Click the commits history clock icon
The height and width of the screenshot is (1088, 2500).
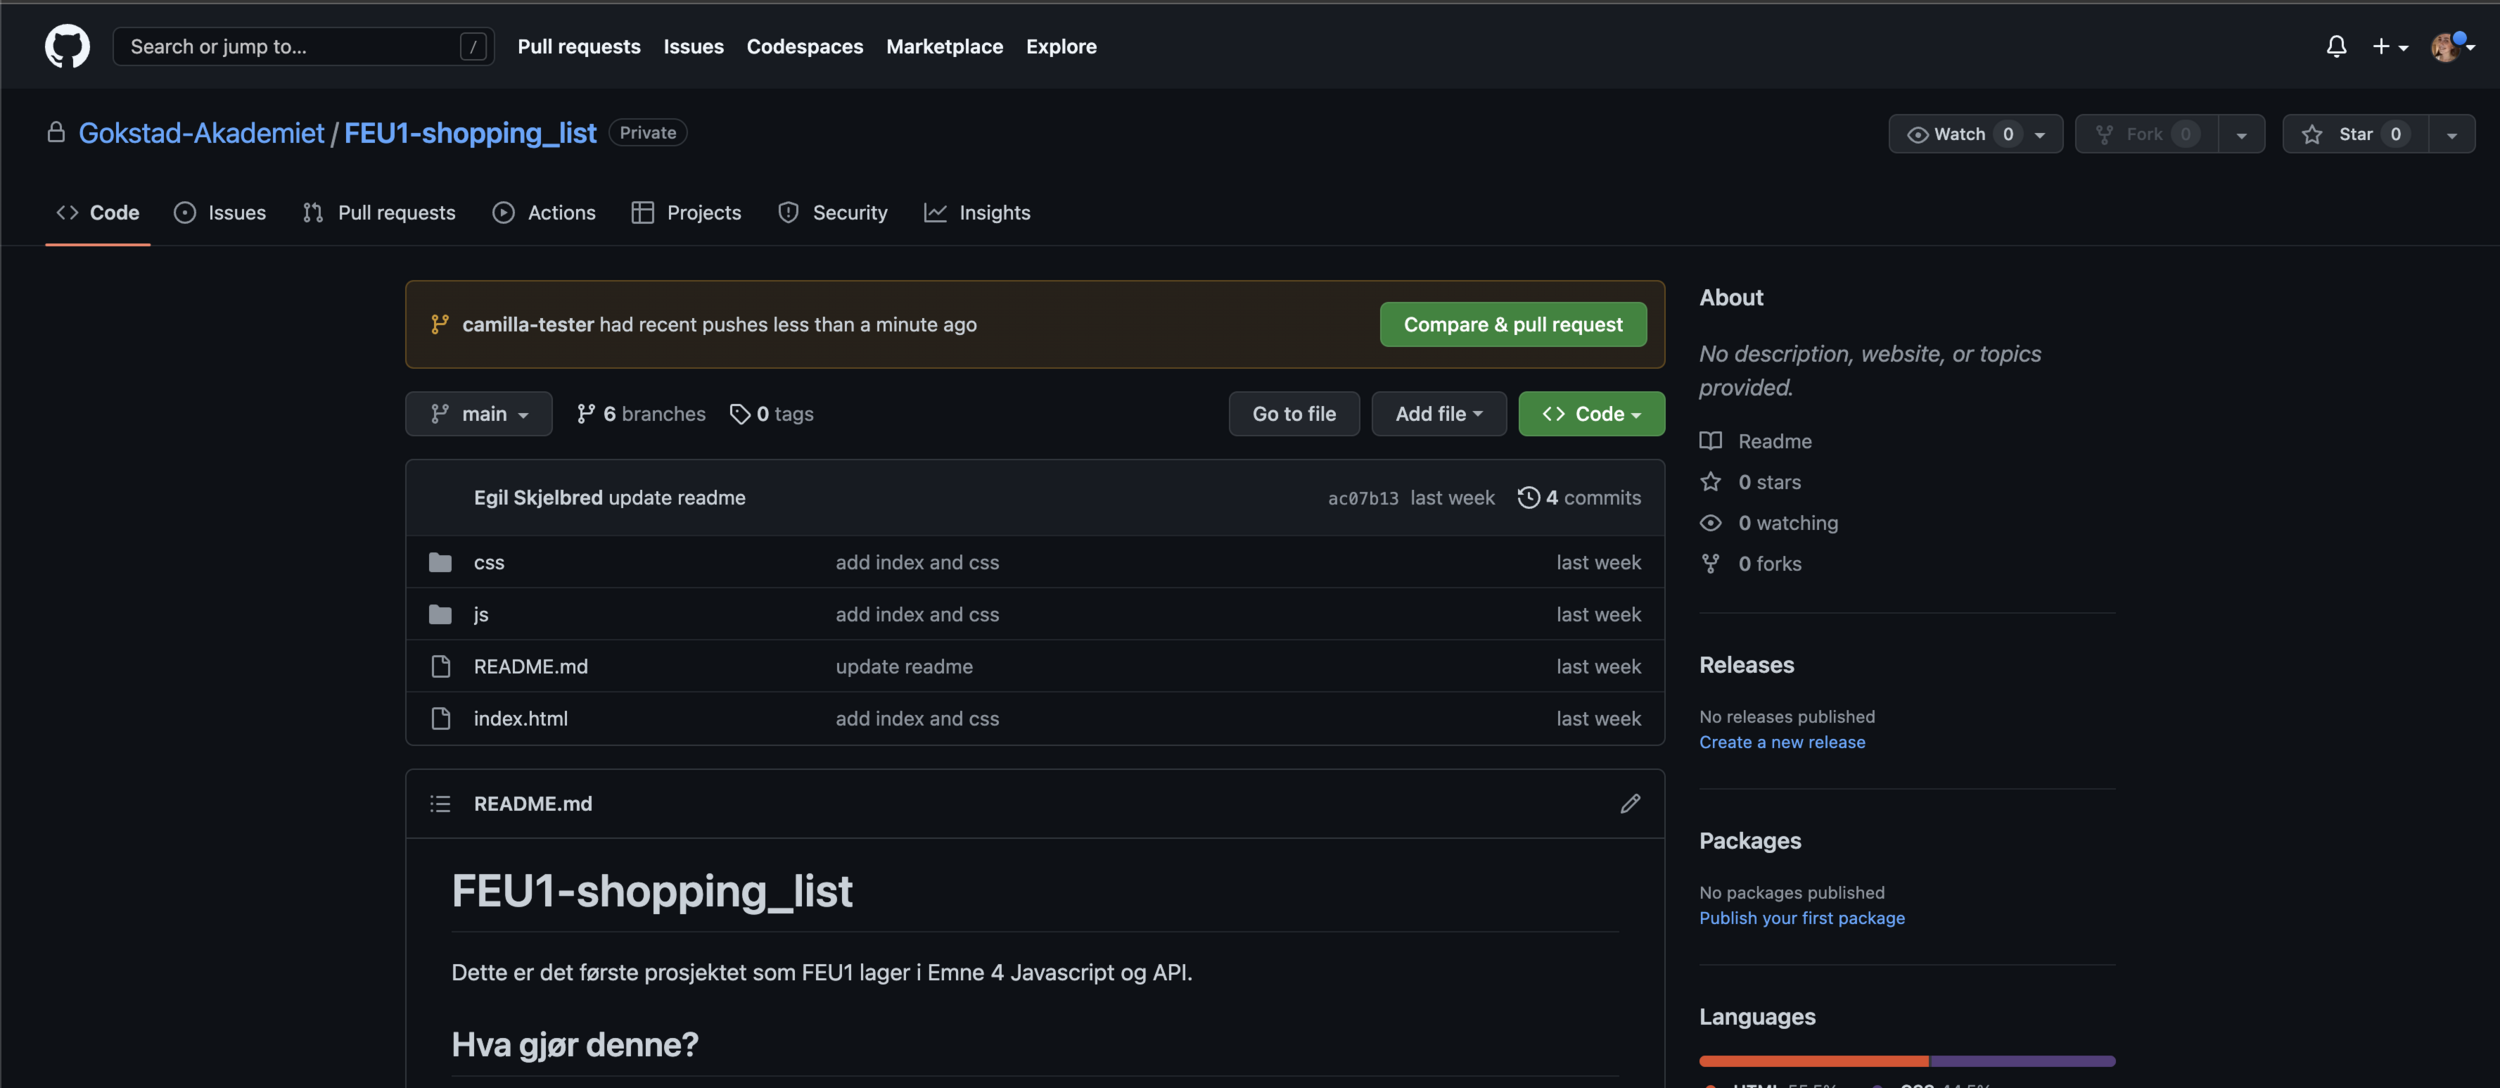1528,497
